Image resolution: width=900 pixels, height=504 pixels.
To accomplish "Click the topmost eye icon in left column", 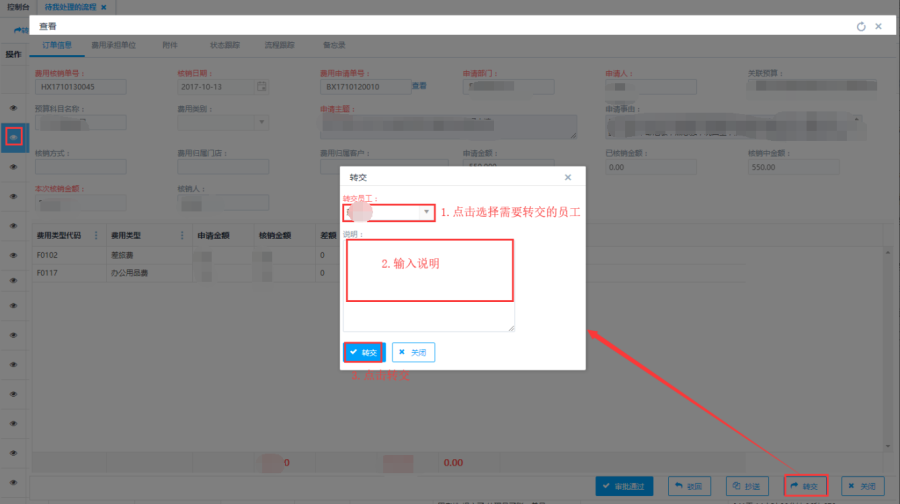I will point(14,107).
